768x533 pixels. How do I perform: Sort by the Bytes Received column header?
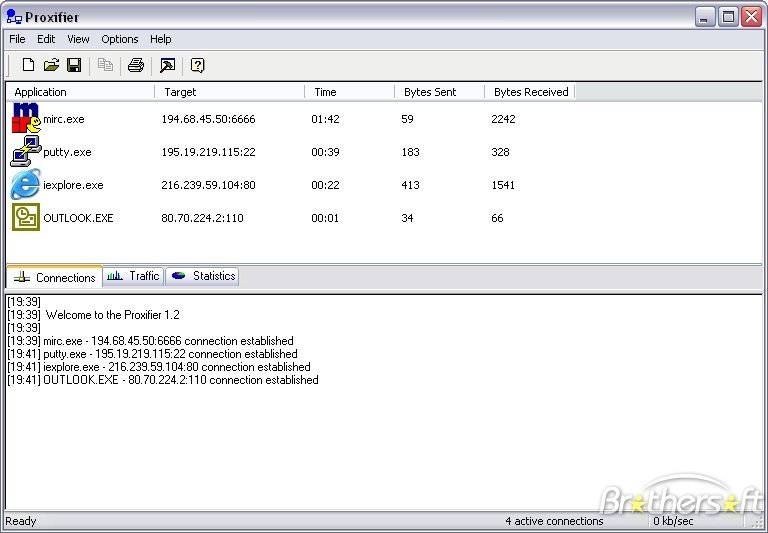530,92
